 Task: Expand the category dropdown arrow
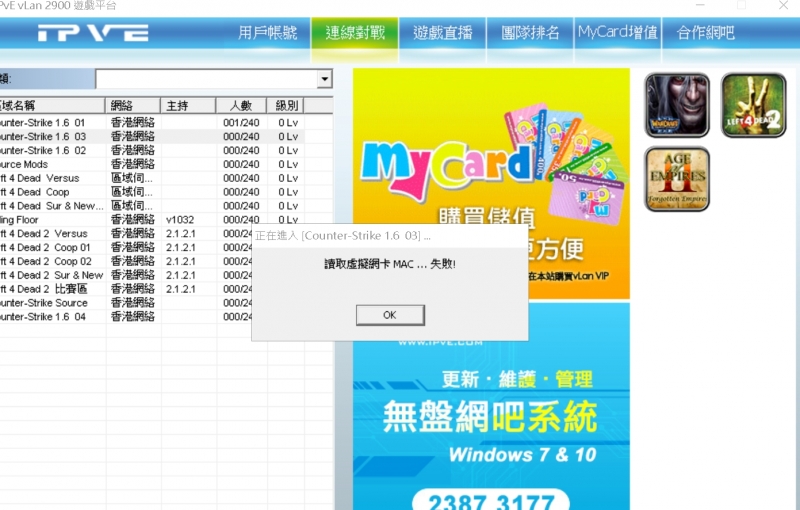pyautogui.click(x=324, y=79)
